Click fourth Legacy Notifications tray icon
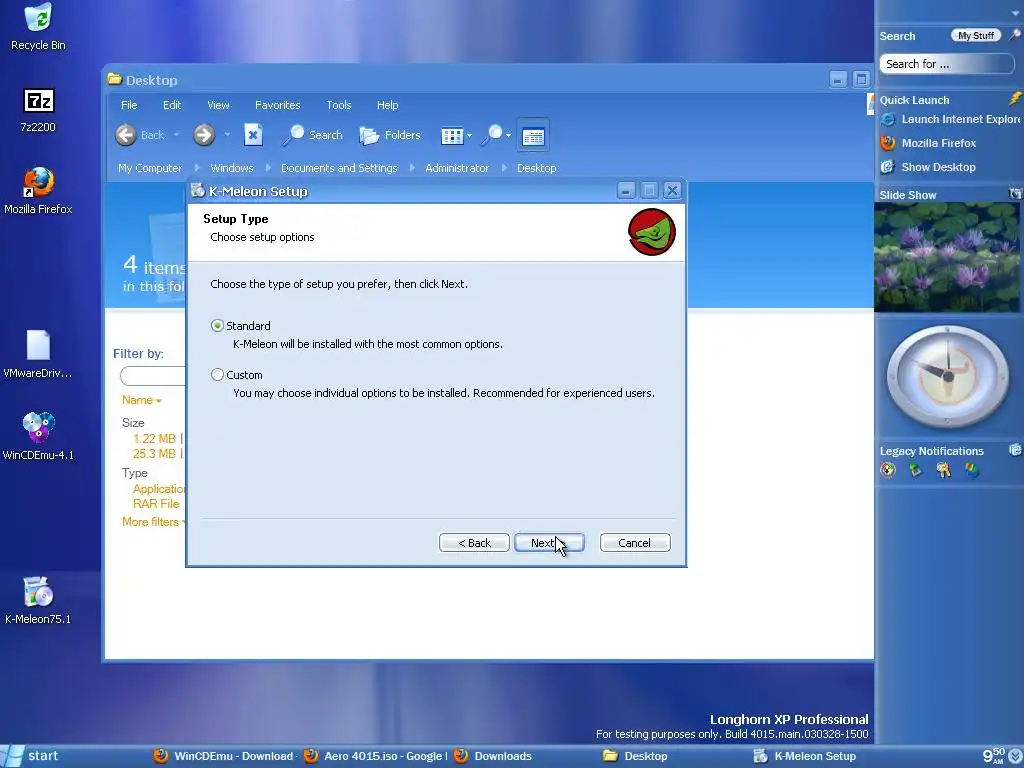The width and height of the screenshot is (1024, 768). (x=972, y=470)
